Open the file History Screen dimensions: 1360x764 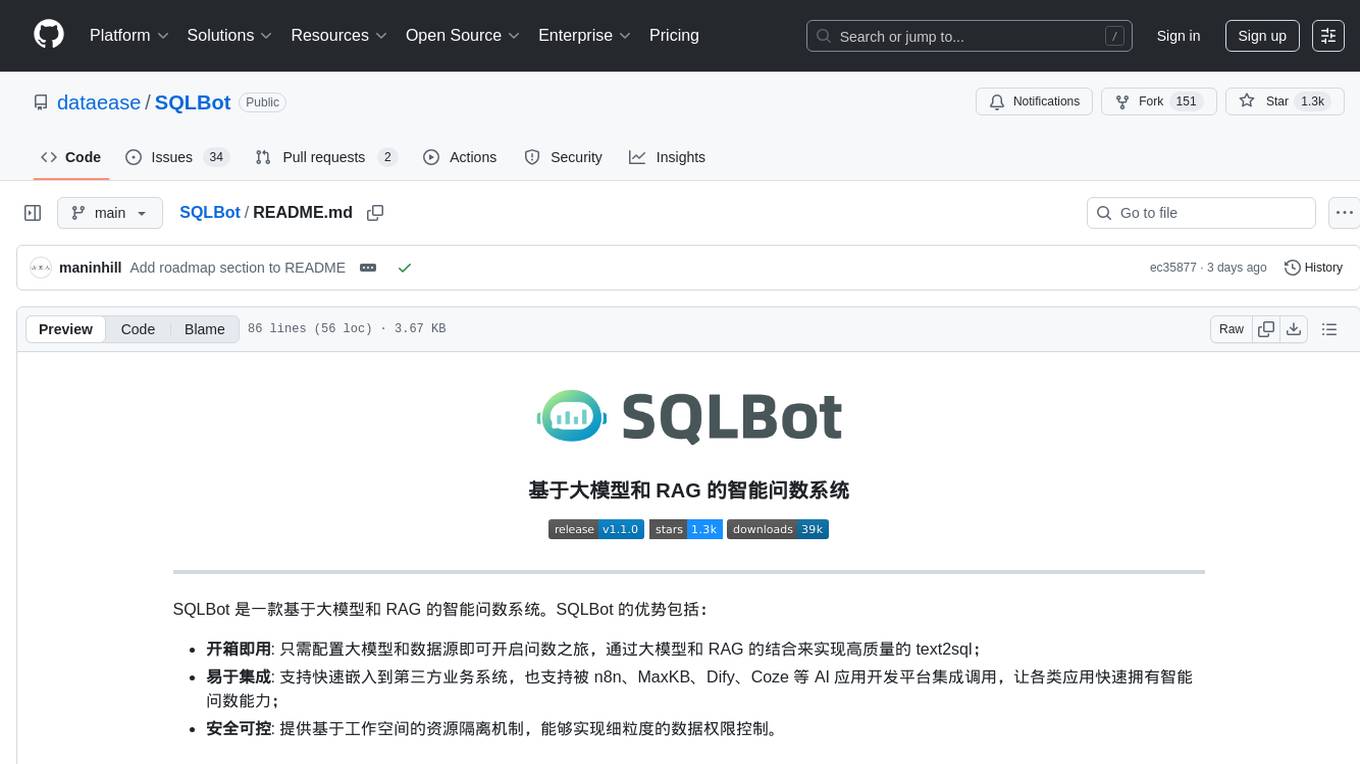1313,268
